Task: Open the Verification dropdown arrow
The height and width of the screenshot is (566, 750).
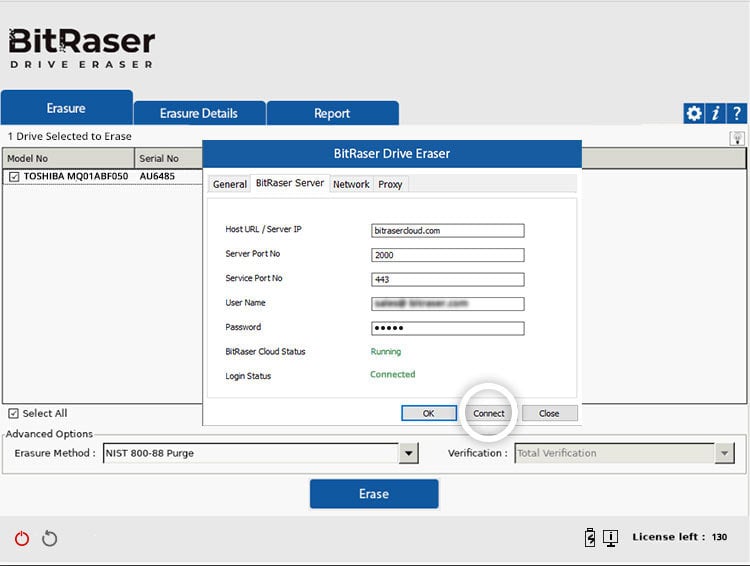Action: 724,453
